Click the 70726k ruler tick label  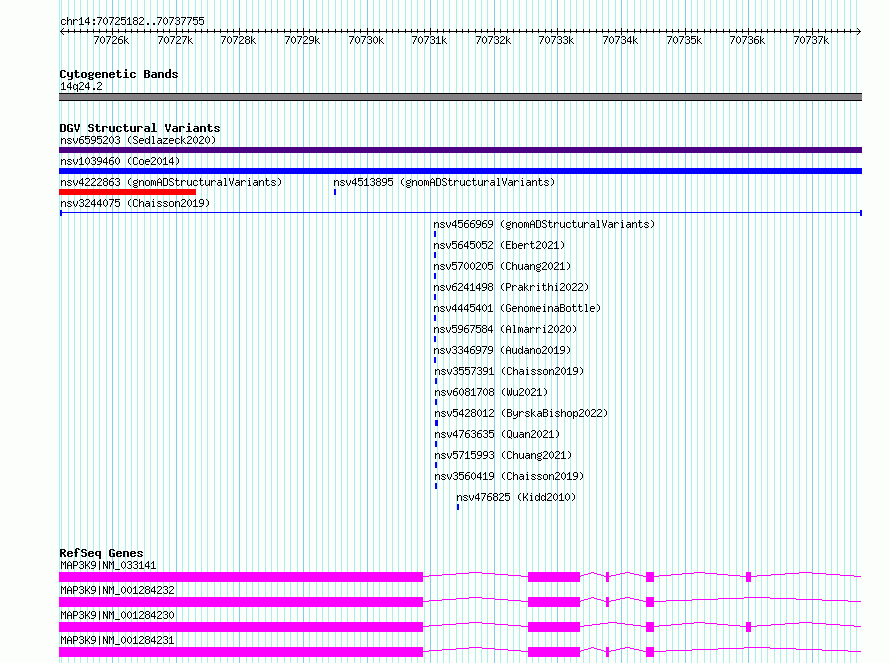click(x=111, y=40)
